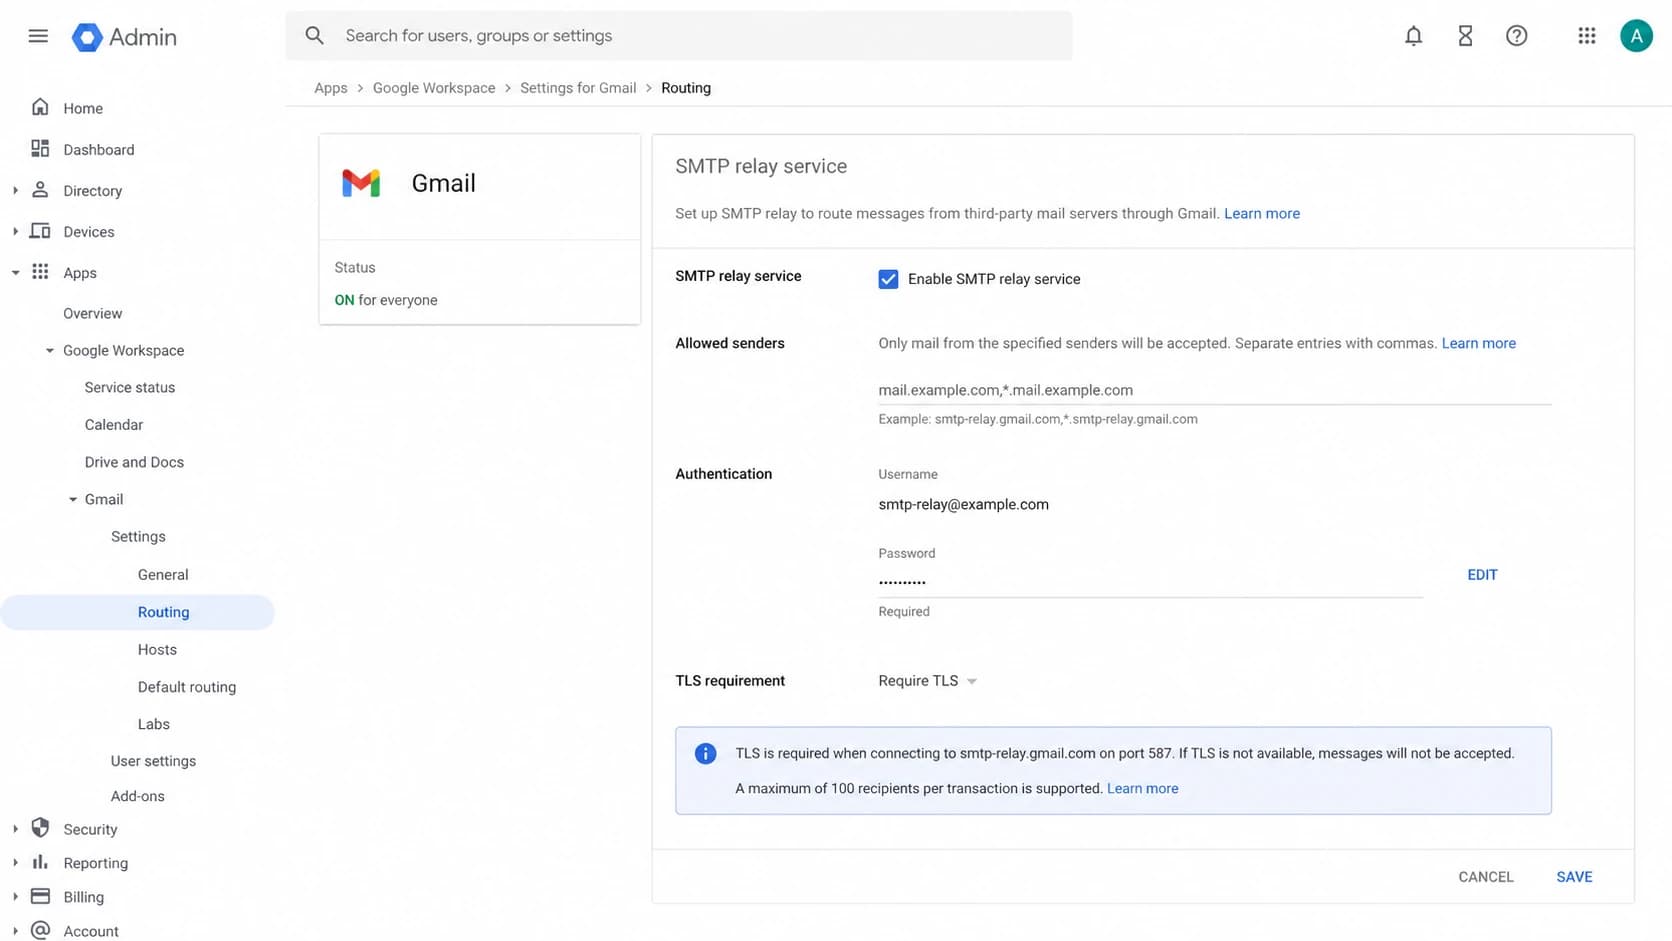Open the notifications bell
This screenshot has width=1672, height=941.
[1413, 36]
